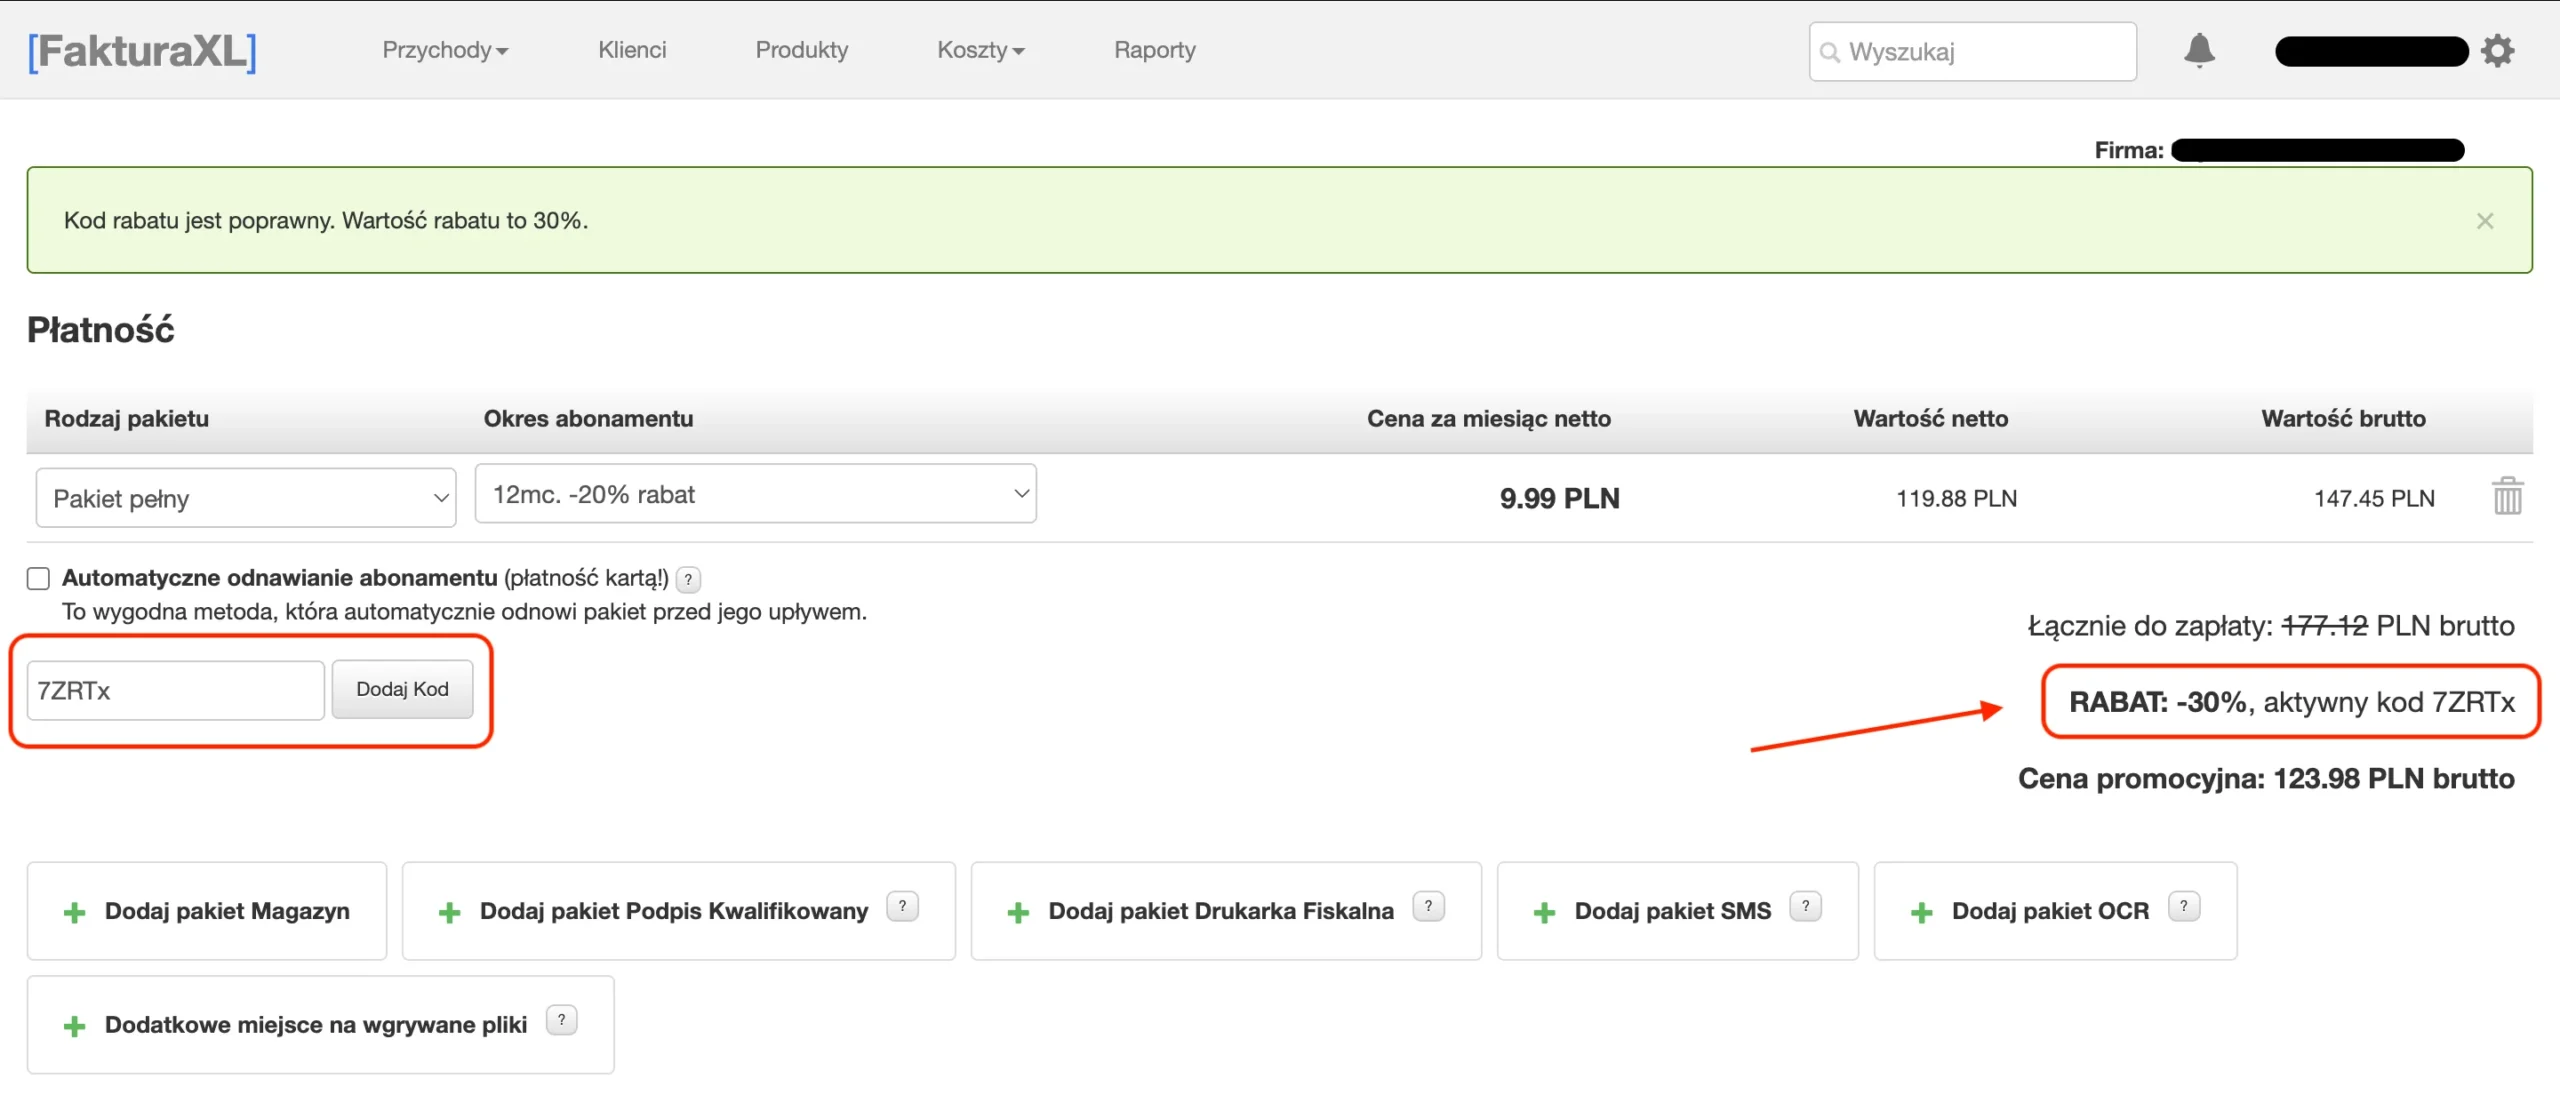2560x1111 pixels.
Task: Expand the 12mc. -20% rabat period dropdown
Action: point(756,494)
